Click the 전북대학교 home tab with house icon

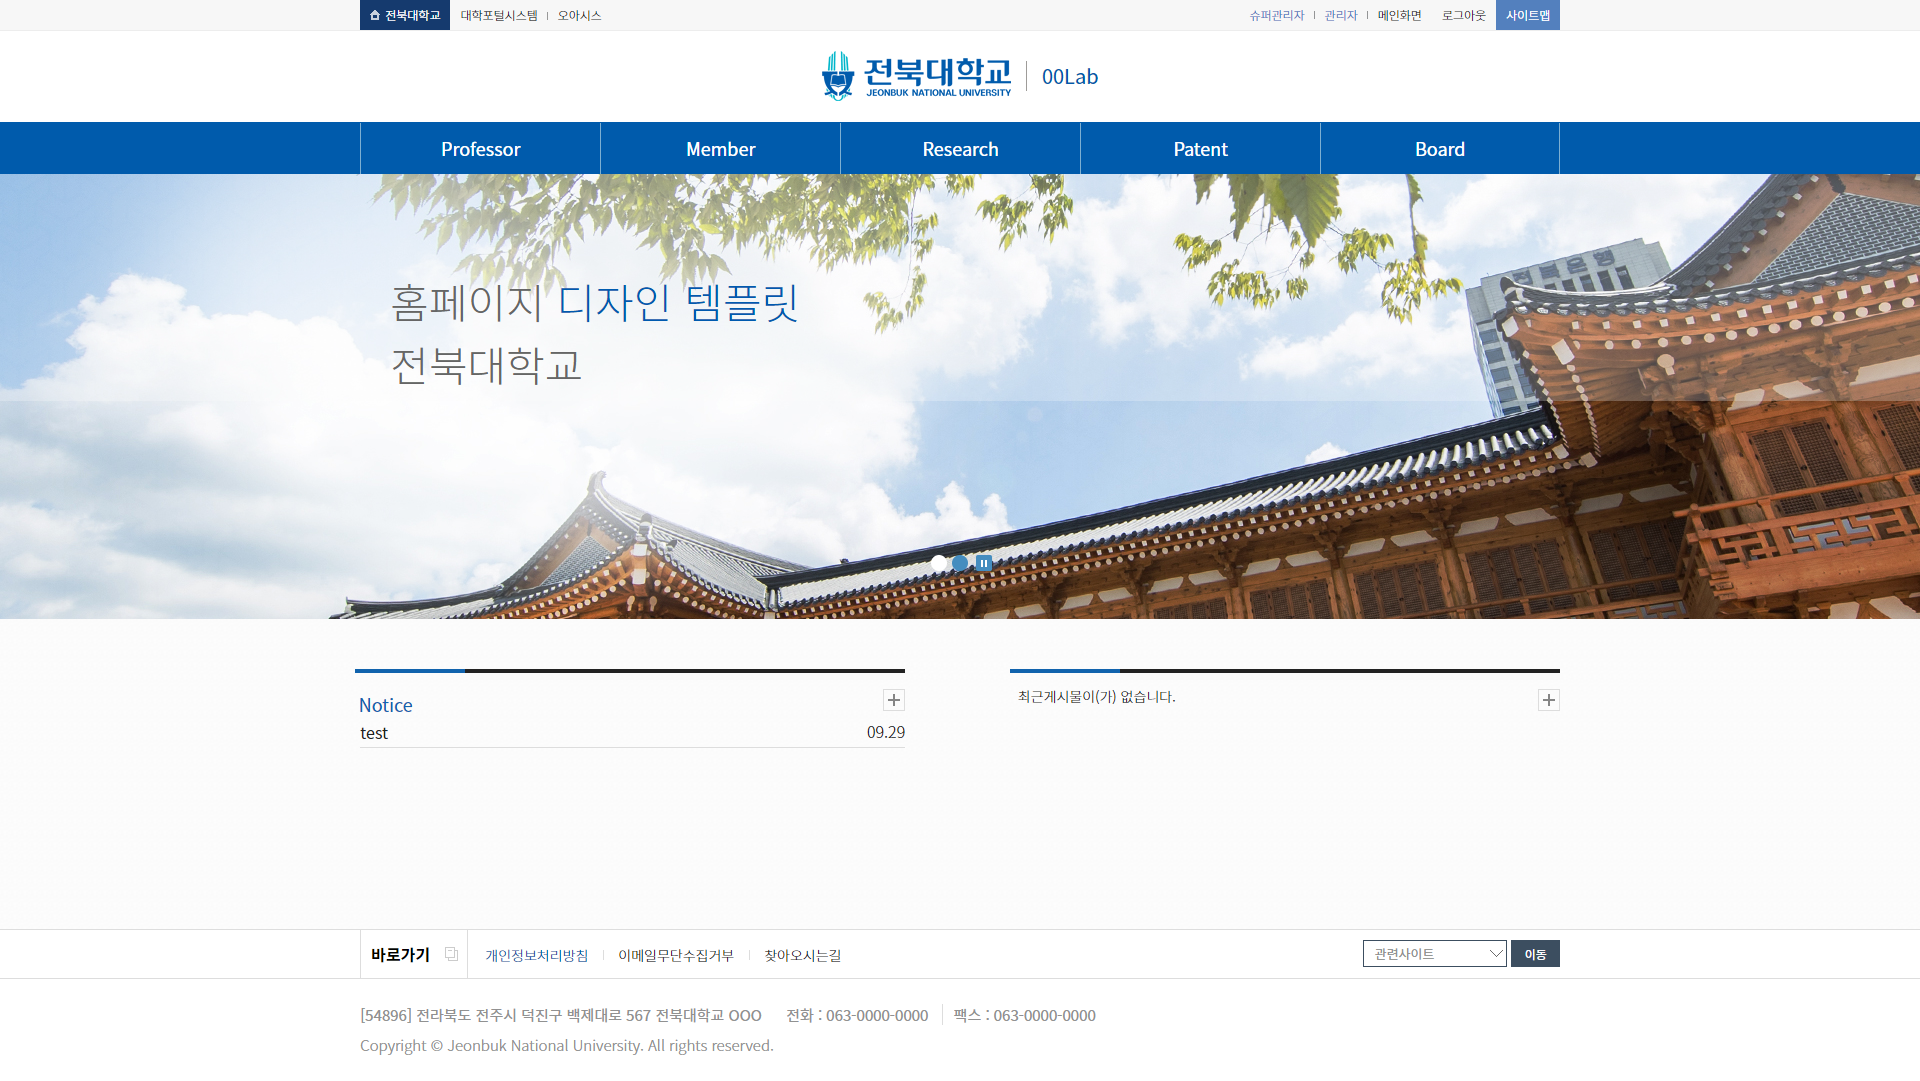click(405, 15)
